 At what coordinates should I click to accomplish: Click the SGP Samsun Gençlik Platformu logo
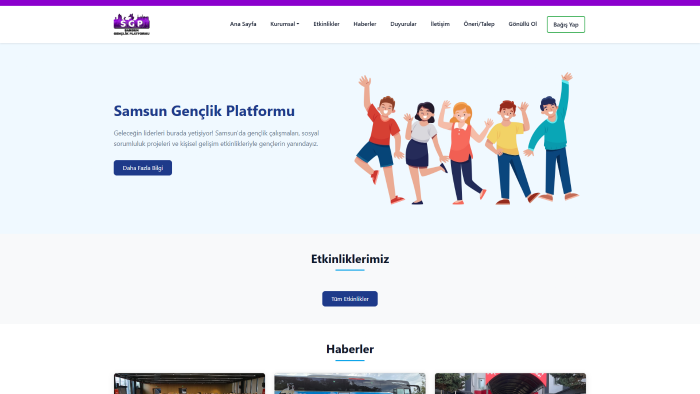click(x=132, y=24)
